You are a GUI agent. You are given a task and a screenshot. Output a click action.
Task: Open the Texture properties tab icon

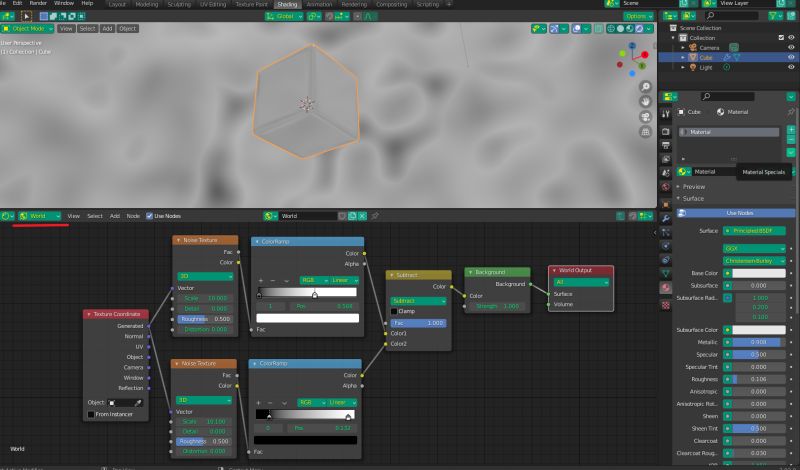[665, 305]
